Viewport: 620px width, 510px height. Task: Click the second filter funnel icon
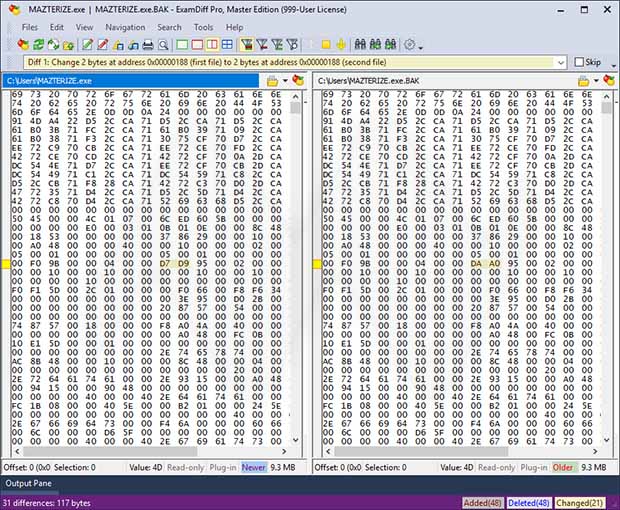click(x=262, y=45)
